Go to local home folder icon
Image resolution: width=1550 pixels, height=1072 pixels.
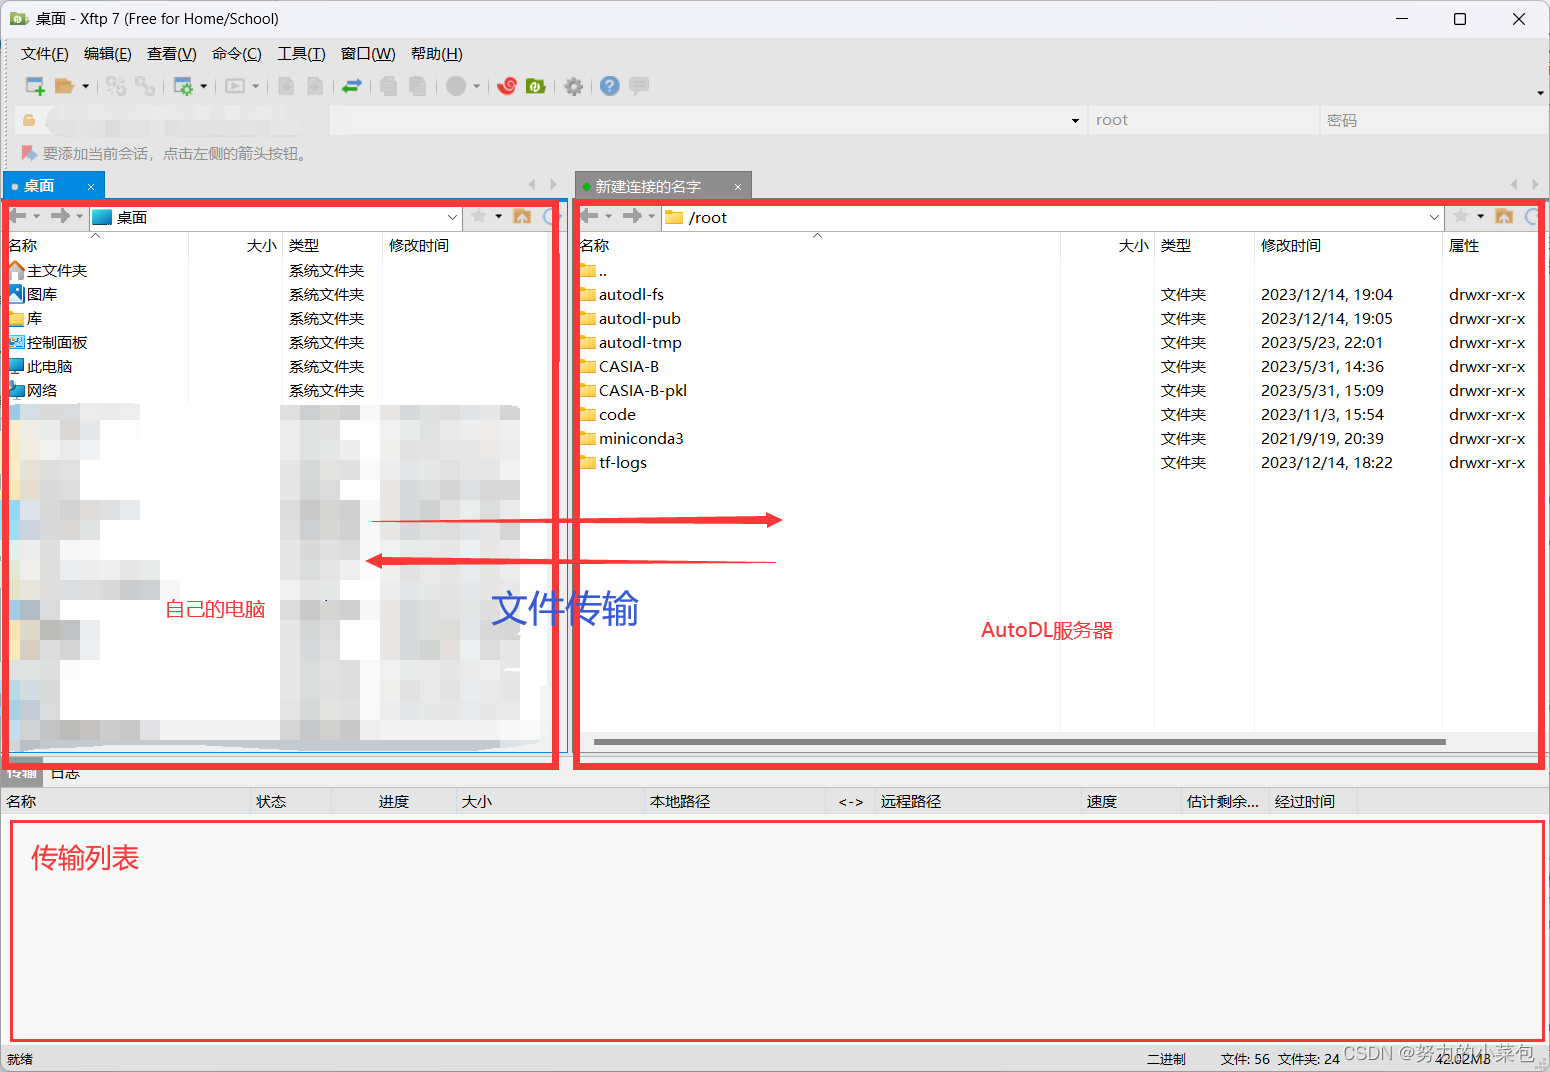coord(522,216)
